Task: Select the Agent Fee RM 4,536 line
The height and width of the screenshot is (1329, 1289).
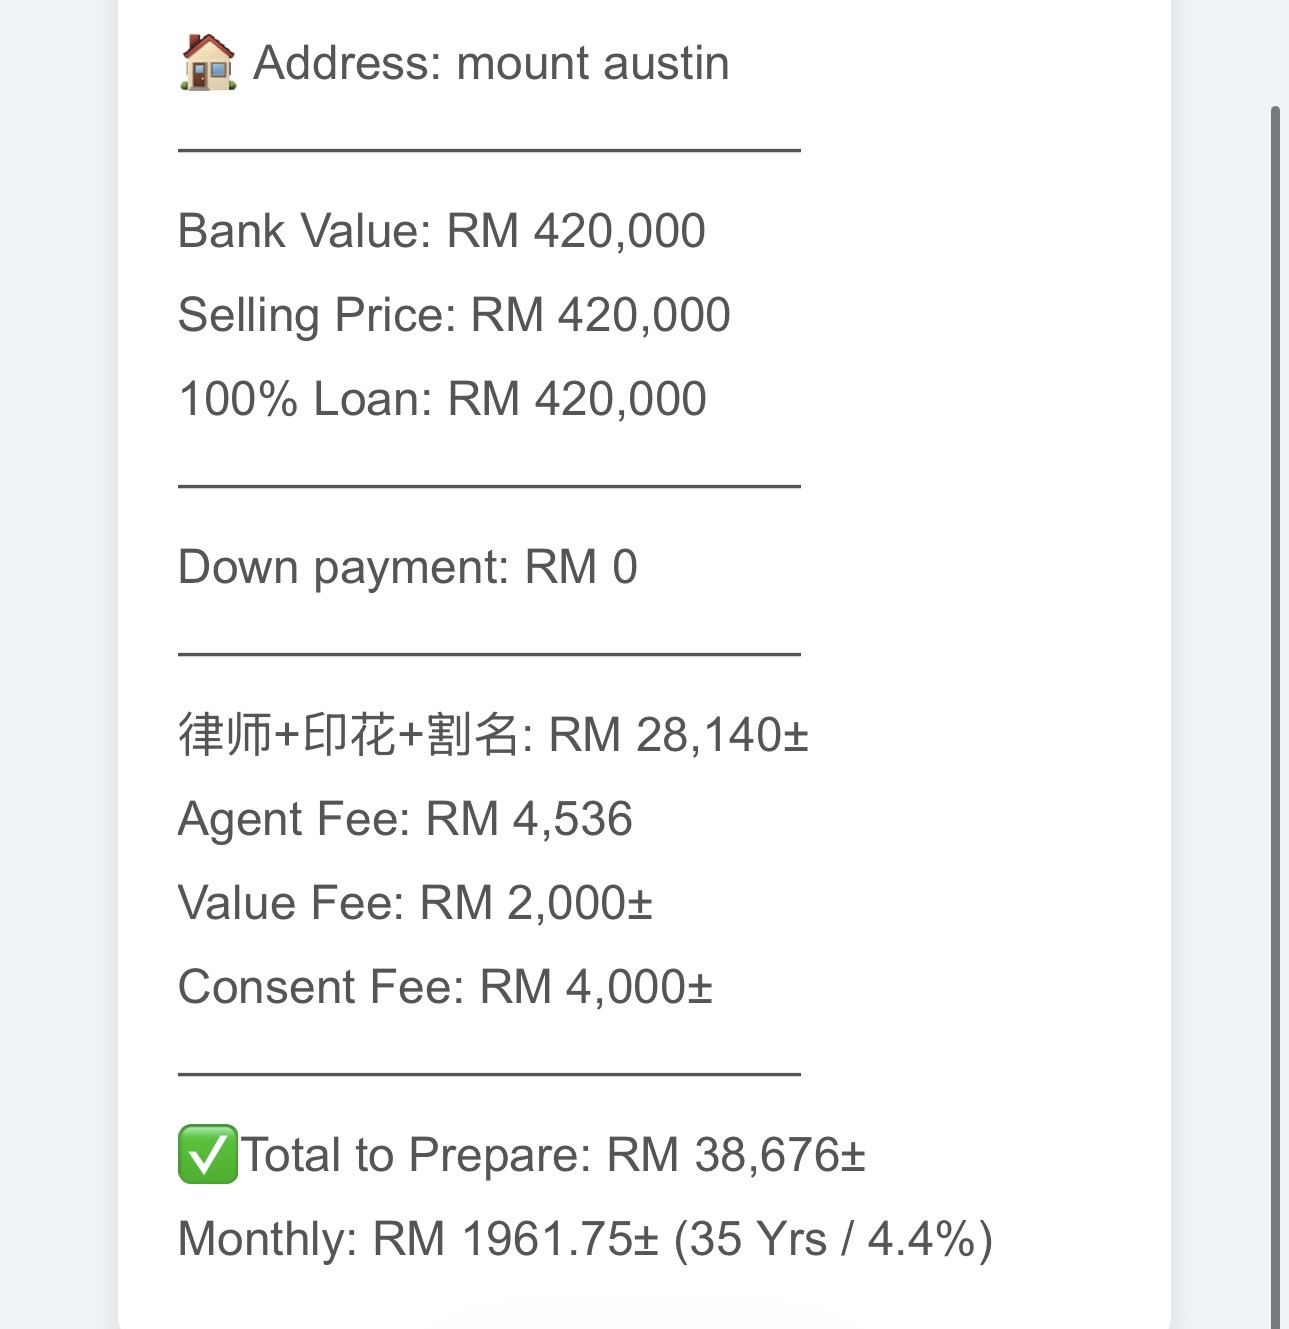Action: pos(404,819)
